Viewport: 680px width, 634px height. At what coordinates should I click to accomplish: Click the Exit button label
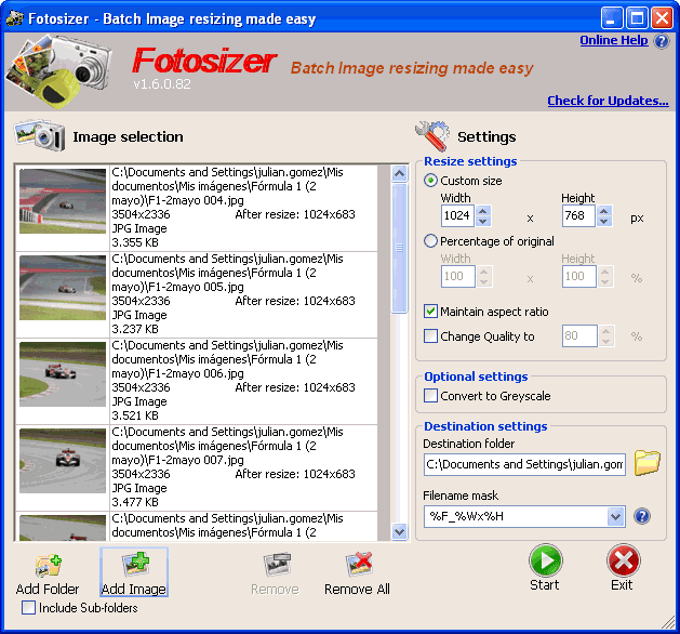click(622, 585)
